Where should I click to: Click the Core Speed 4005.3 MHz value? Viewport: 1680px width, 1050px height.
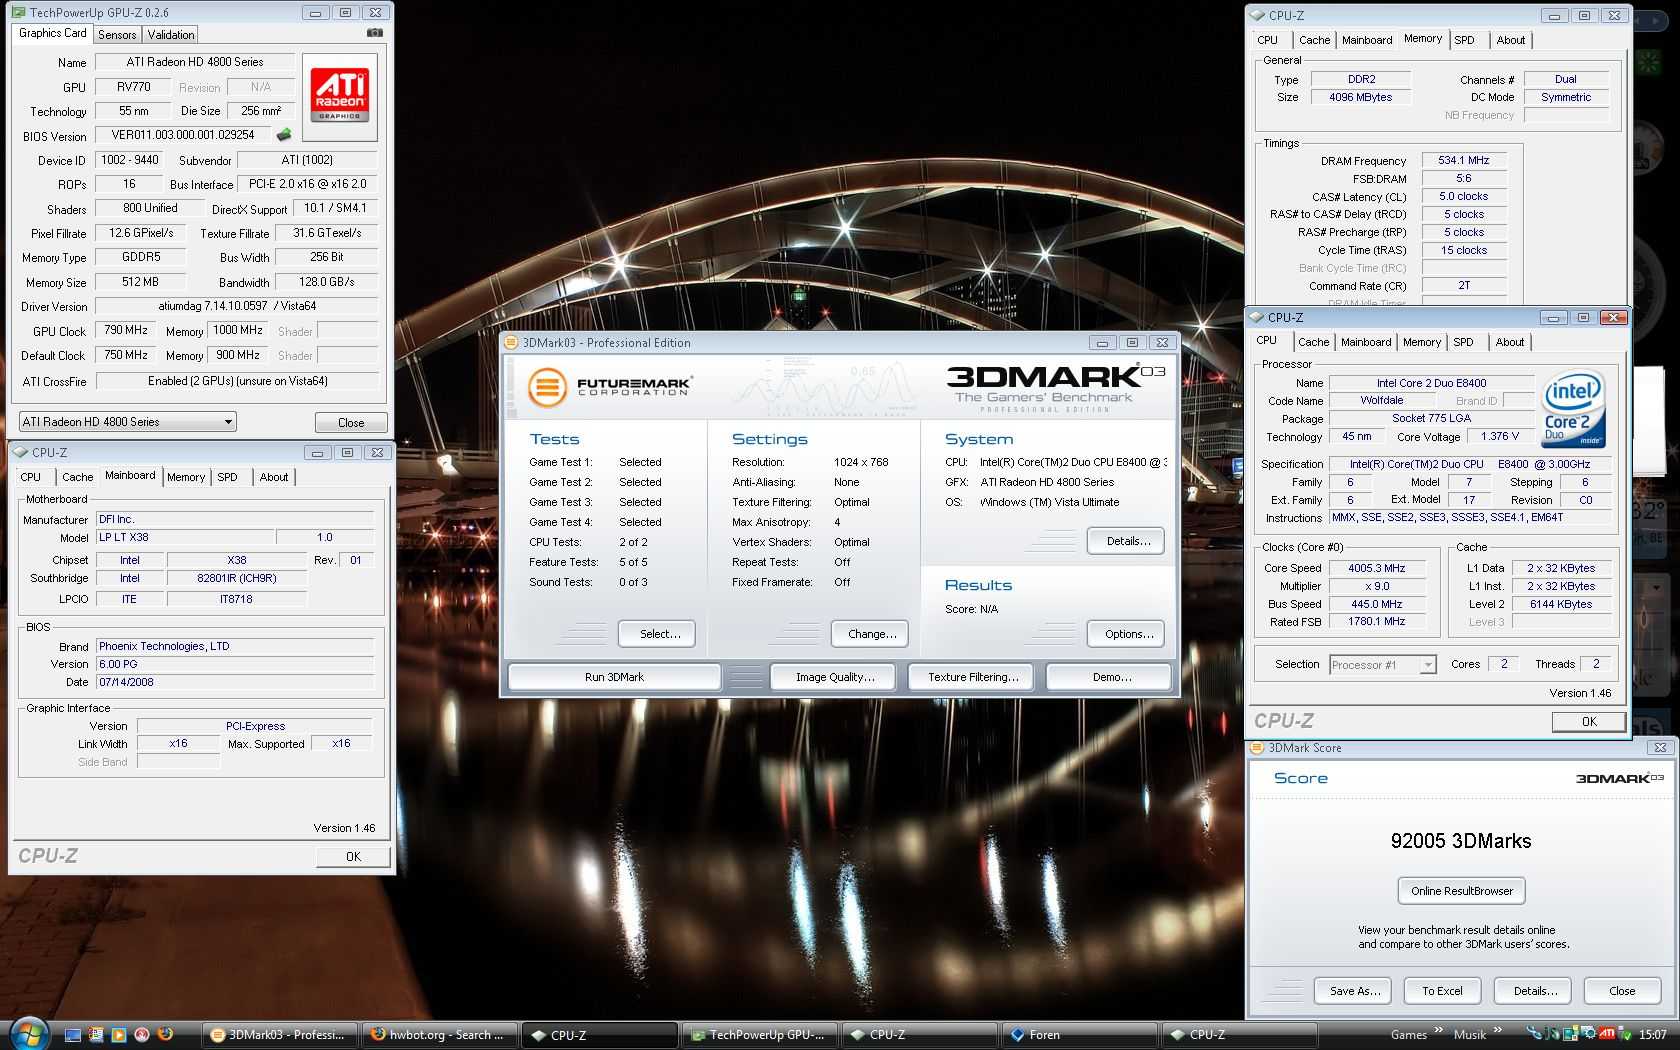point(1376,569)
